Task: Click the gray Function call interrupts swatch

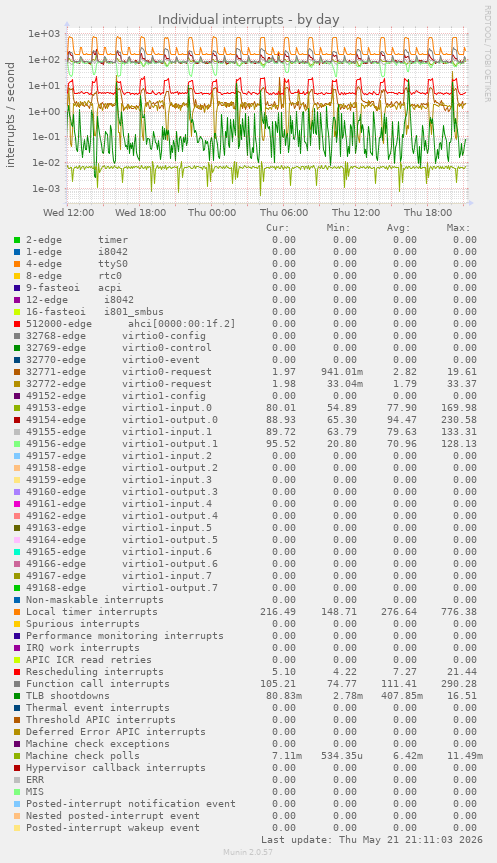Action: tap(17, 684)
